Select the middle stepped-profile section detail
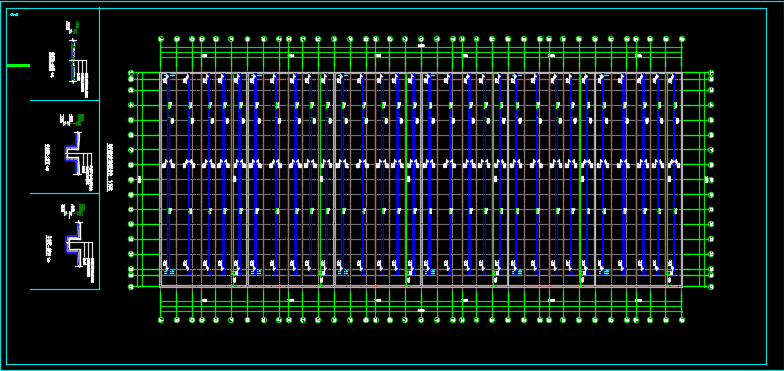The image size is (784, 371). [x=70, y=152]
